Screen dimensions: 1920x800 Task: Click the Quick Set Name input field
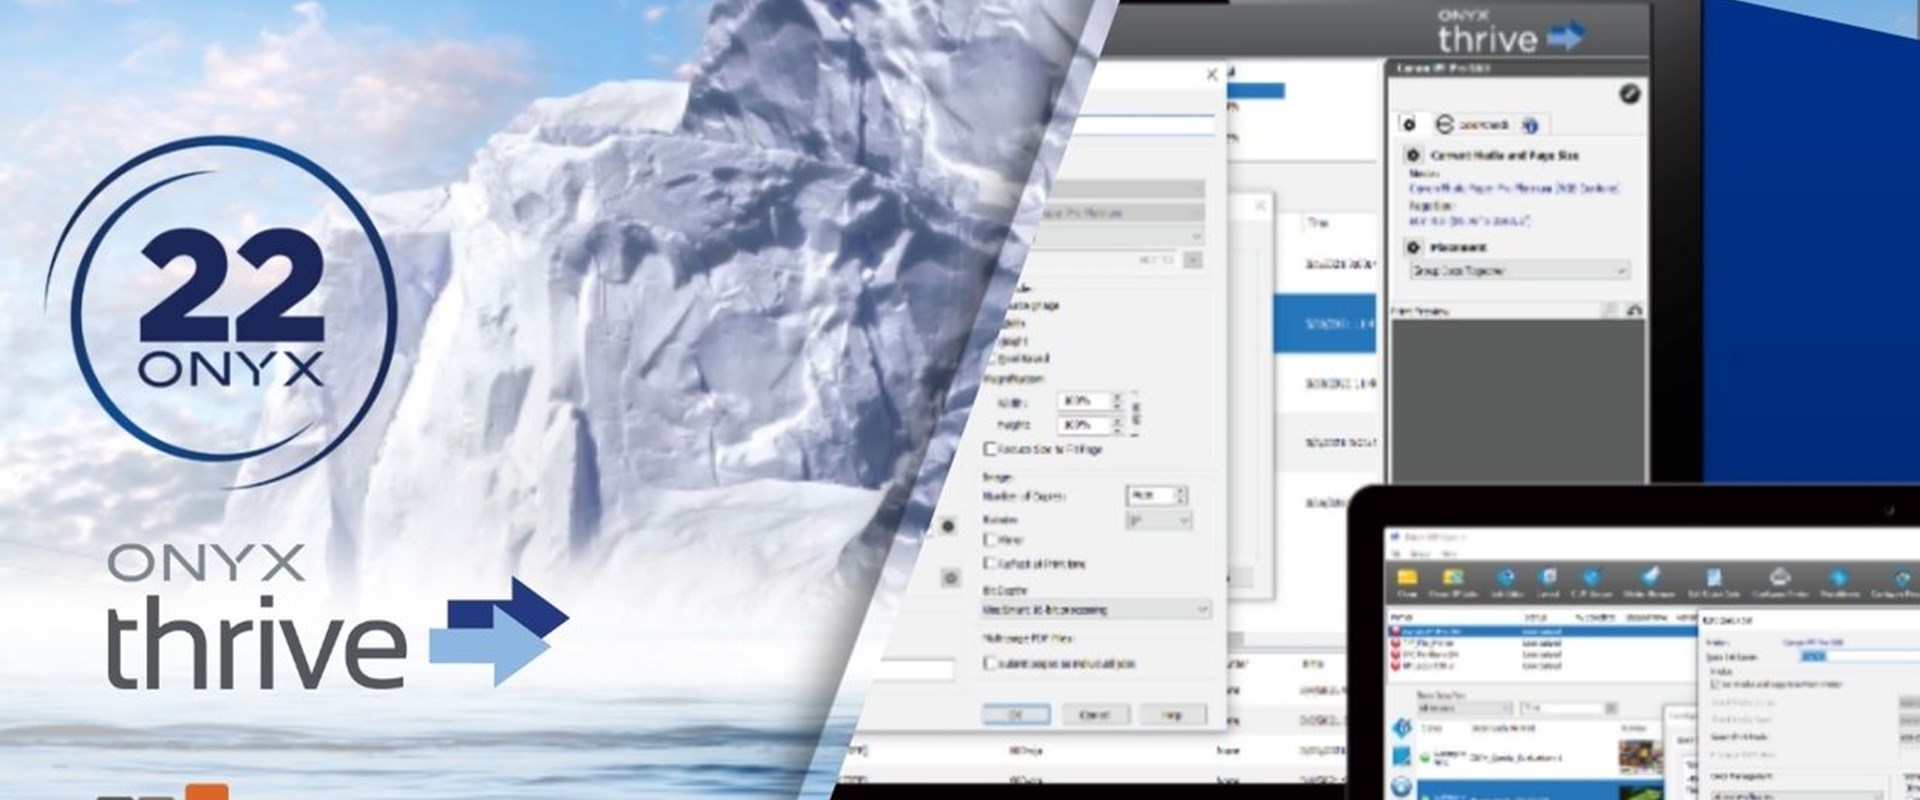click(x=1860, y=656)
